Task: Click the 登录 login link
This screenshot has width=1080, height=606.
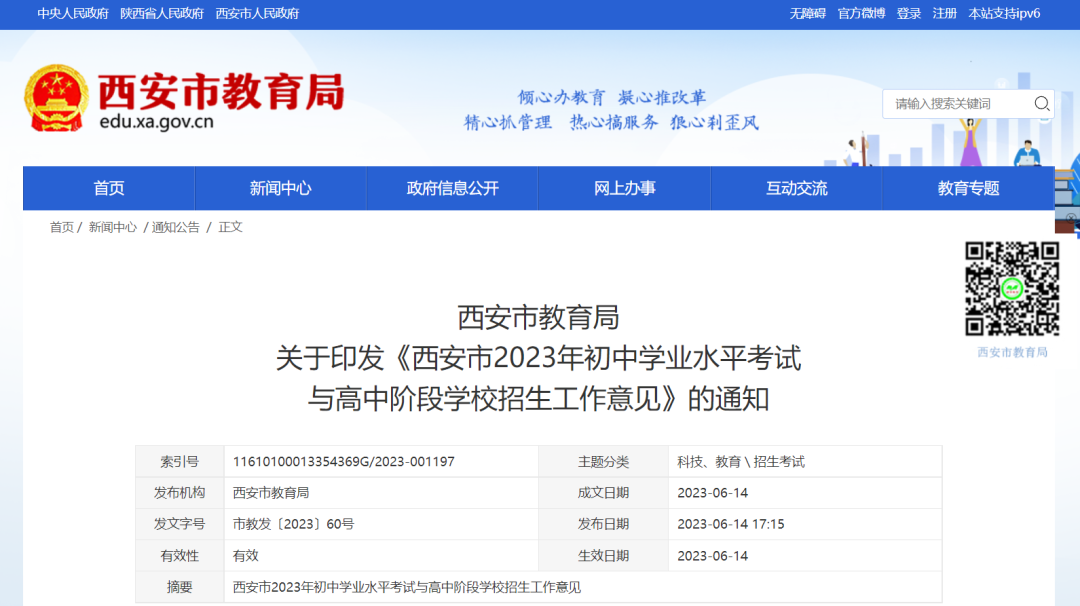Action: tap(909, 14)
